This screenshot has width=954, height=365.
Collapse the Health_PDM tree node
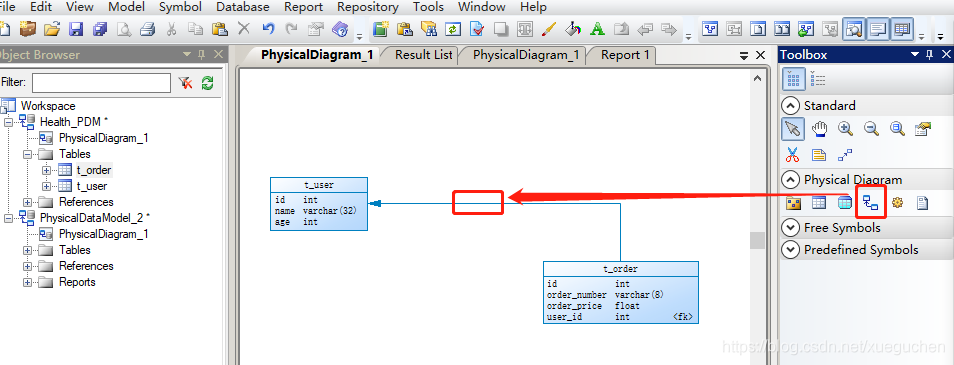9,122
